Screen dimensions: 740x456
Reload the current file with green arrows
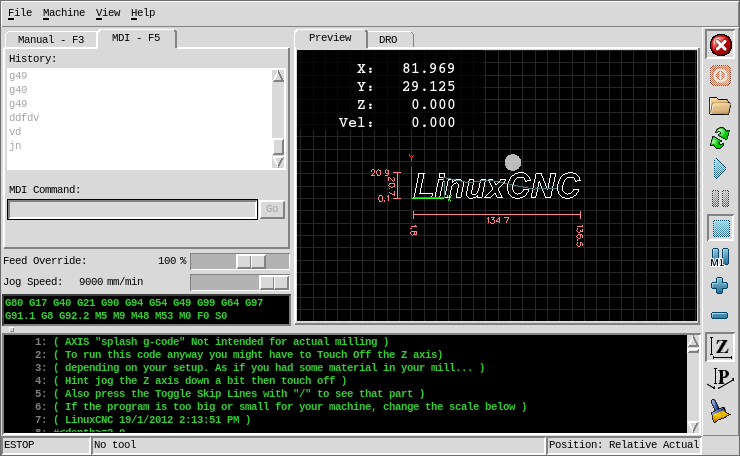pyautogui.click(x=720, y=138)
